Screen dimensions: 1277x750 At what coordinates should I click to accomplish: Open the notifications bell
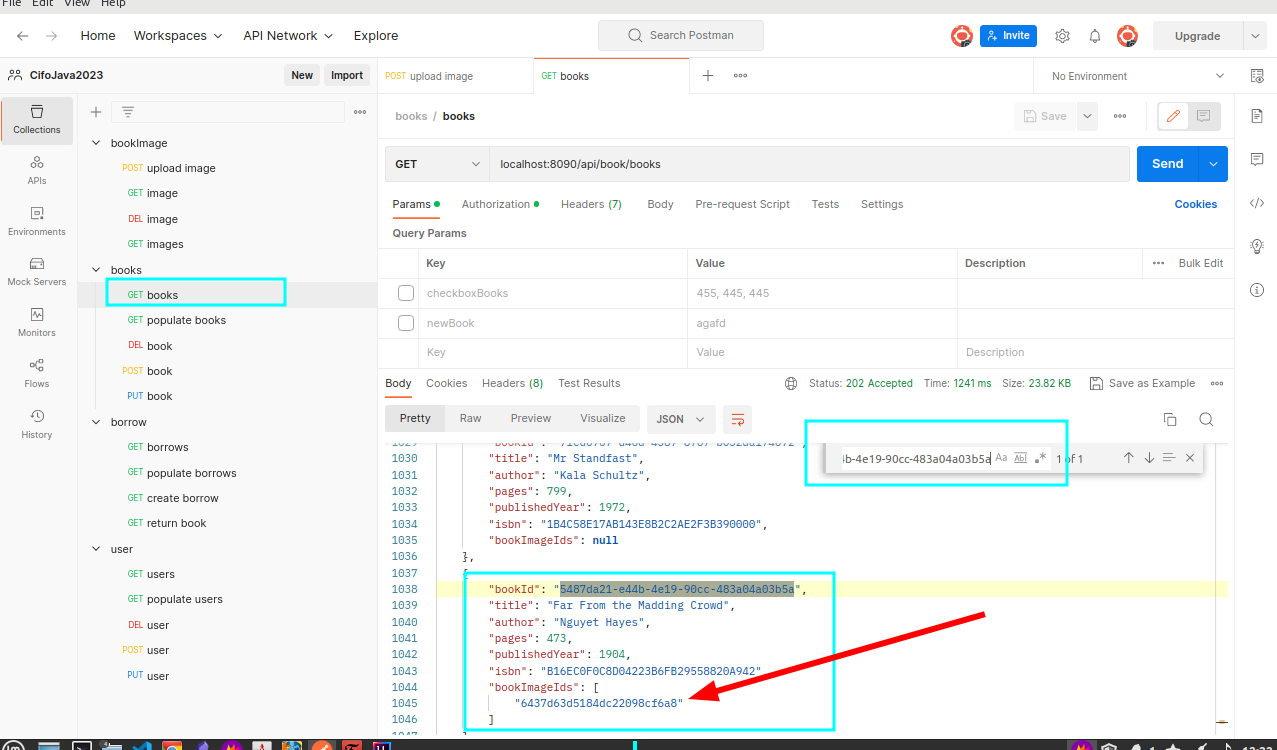tap(1095, 36)
